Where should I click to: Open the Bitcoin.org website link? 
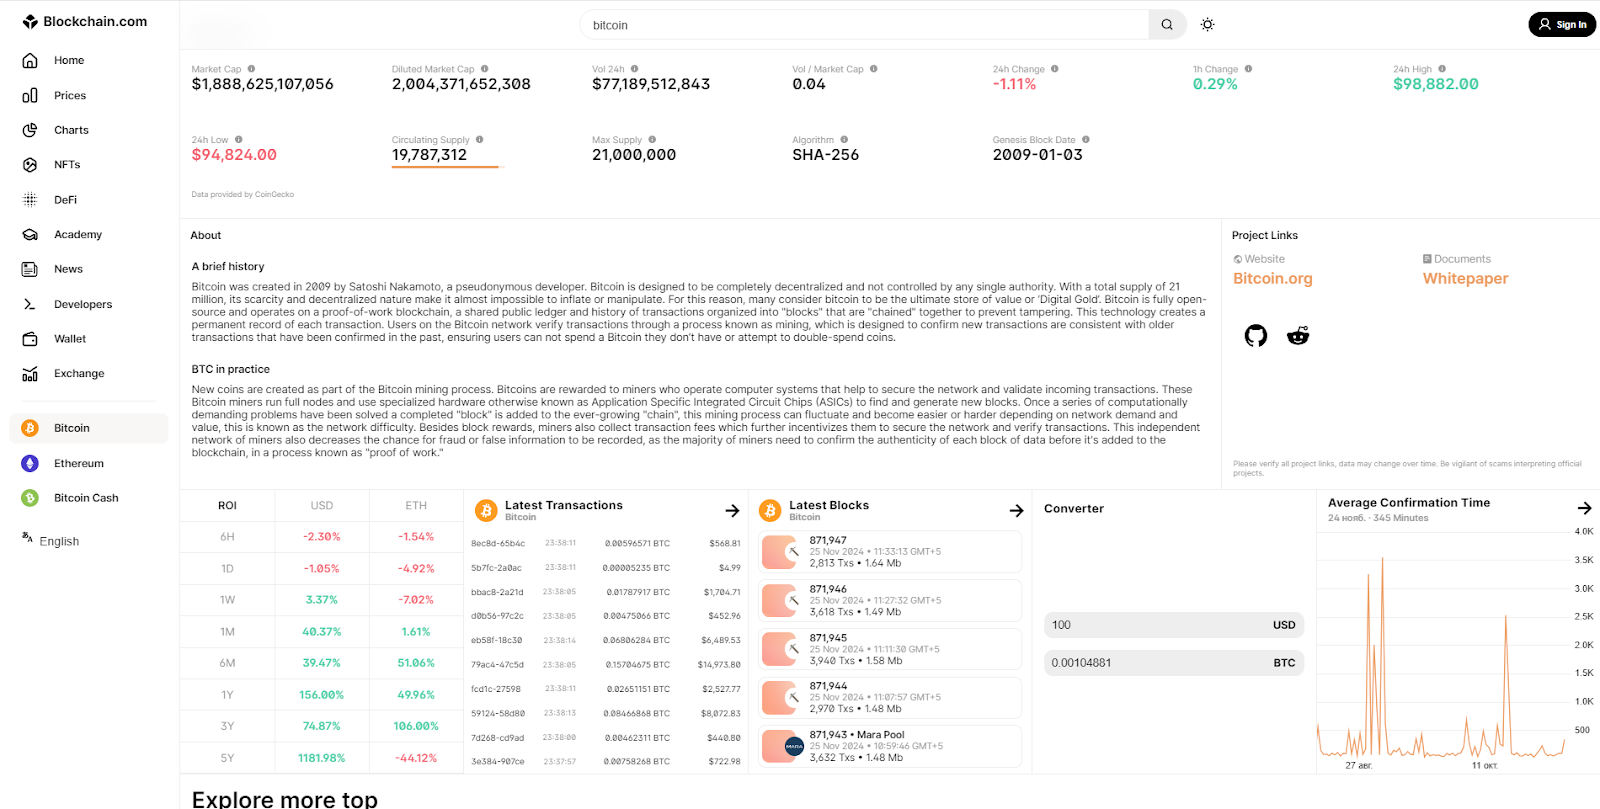coord(1272,279)
